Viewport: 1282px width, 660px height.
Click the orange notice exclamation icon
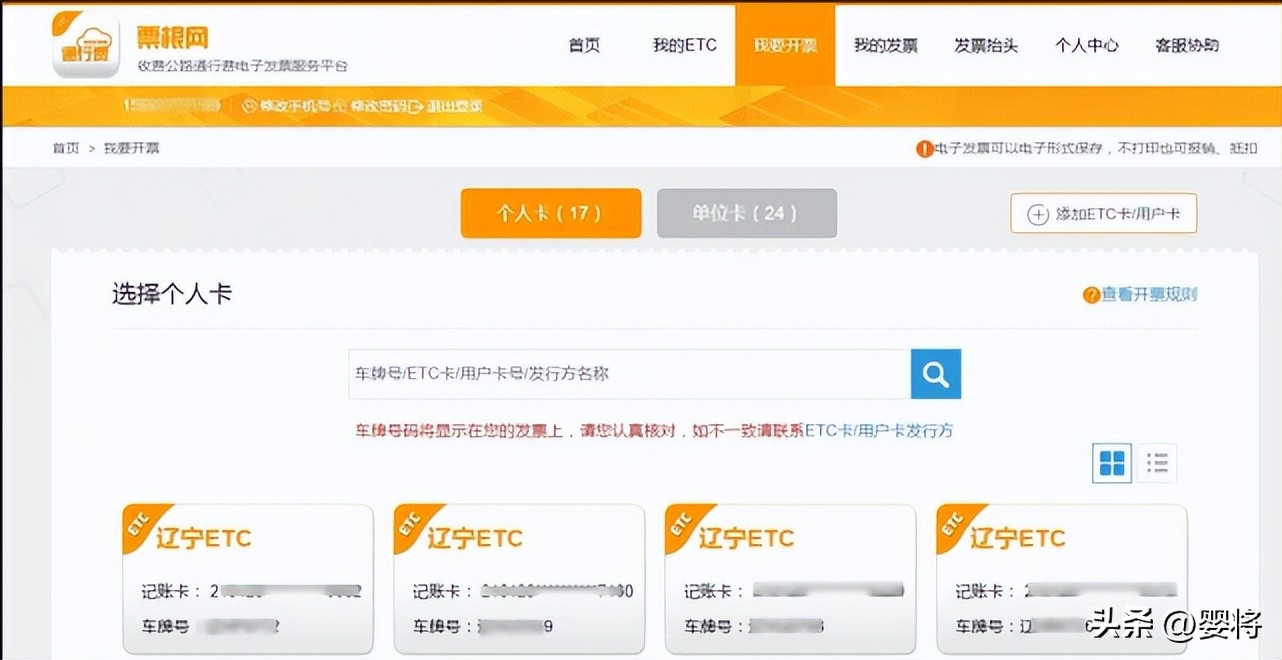923,148
